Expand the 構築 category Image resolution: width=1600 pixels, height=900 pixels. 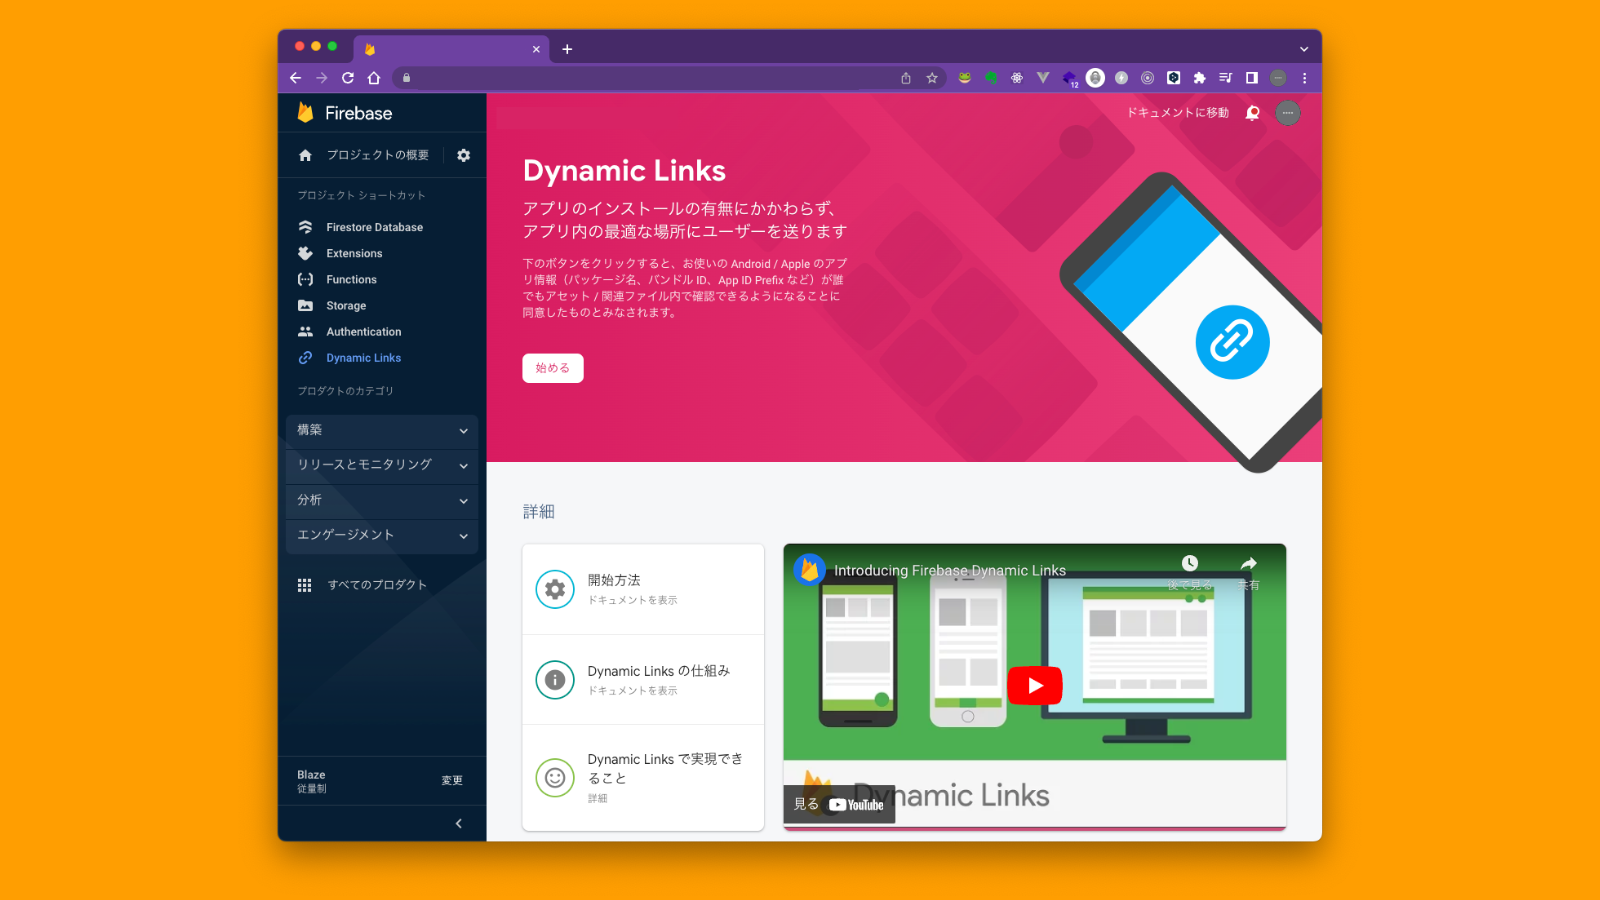pos(382,430)
